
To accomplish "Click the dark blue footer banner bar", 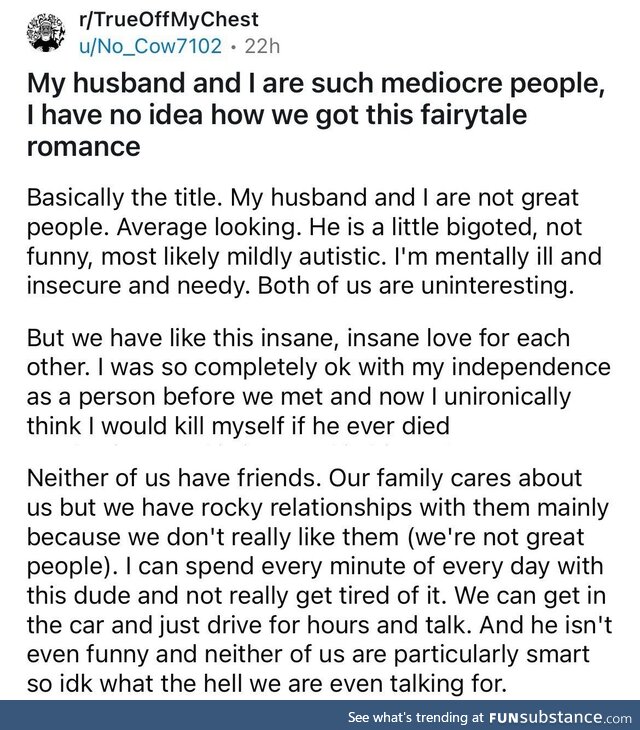I will pos(320,715).
